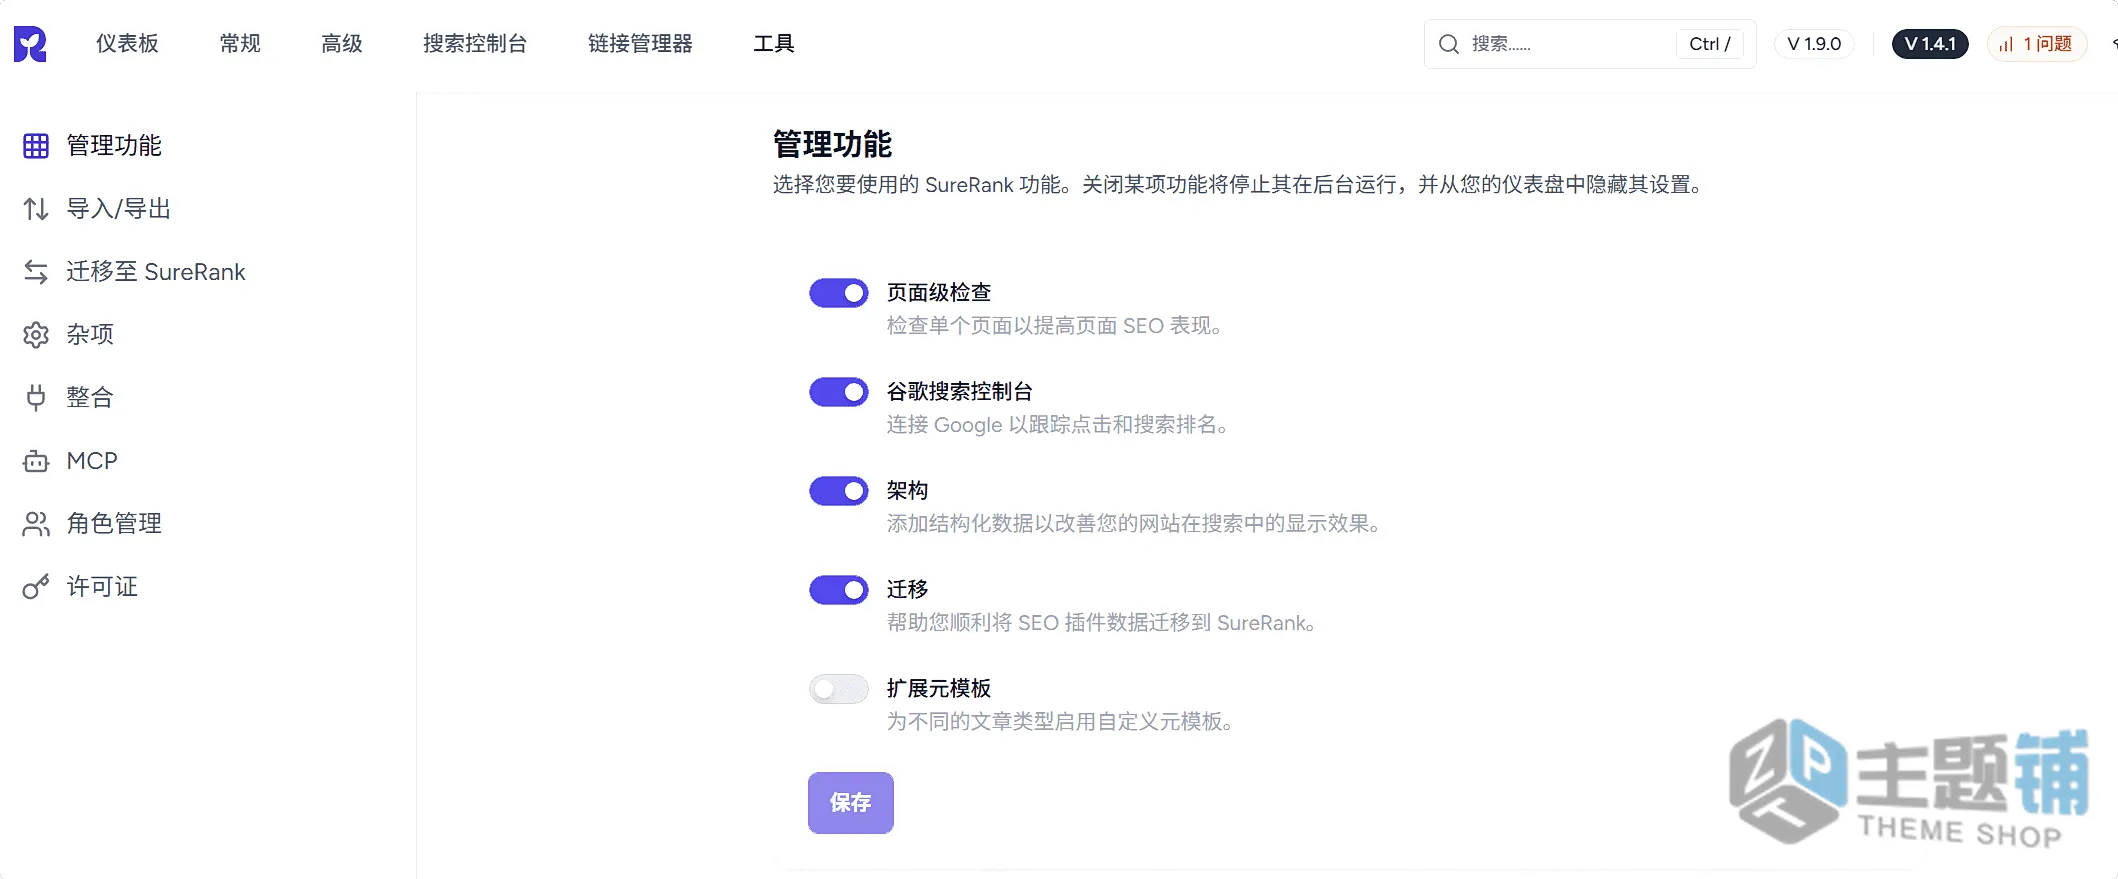Click the 迁移至 SureRank swap icon
This screenshot has width=2118, height=879.
(36, 272)
